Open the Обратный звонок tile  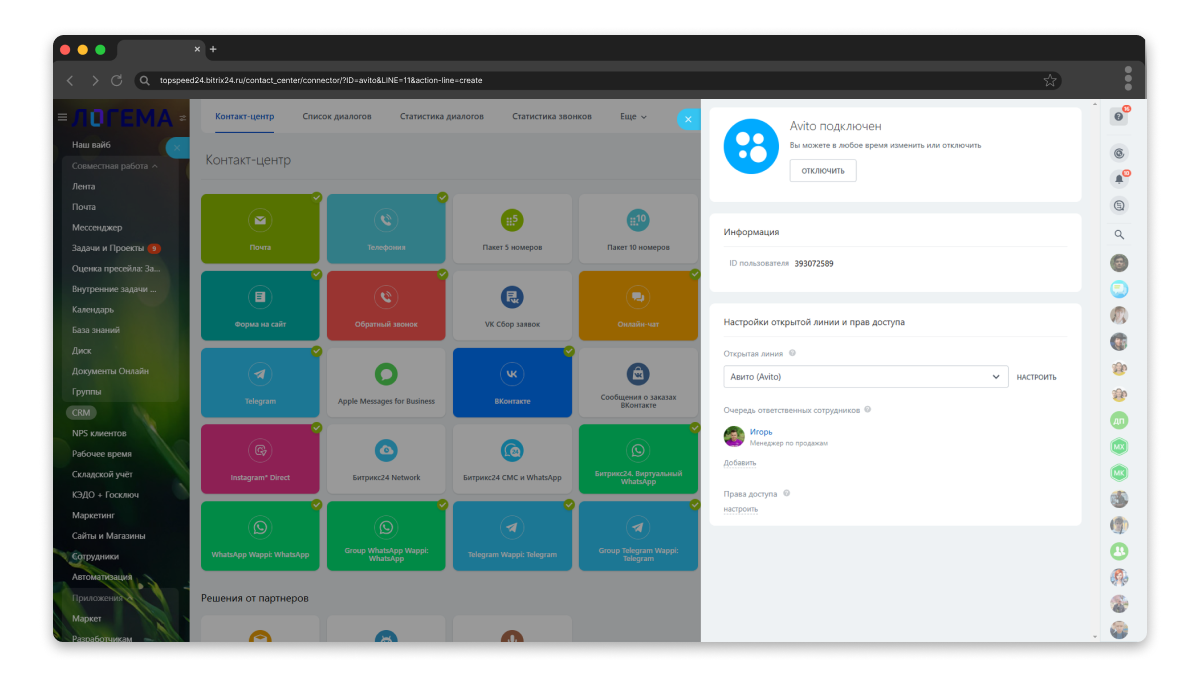pos(386,306)
